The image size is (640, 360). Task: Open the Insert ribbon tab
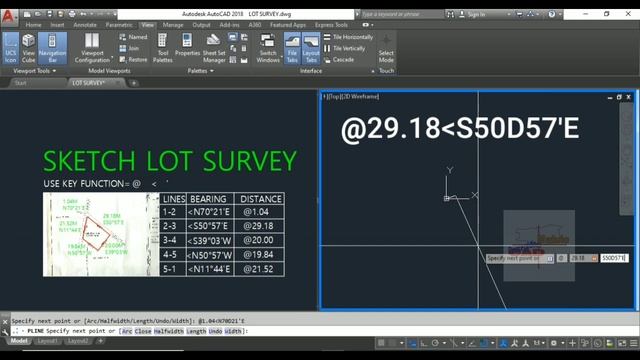click(57, 25)
